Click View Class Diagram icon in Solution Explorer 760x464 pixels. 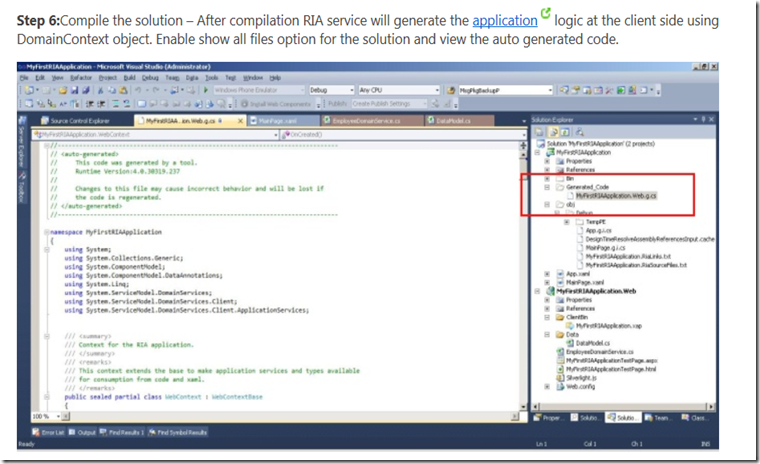click(x=580, y=132)
